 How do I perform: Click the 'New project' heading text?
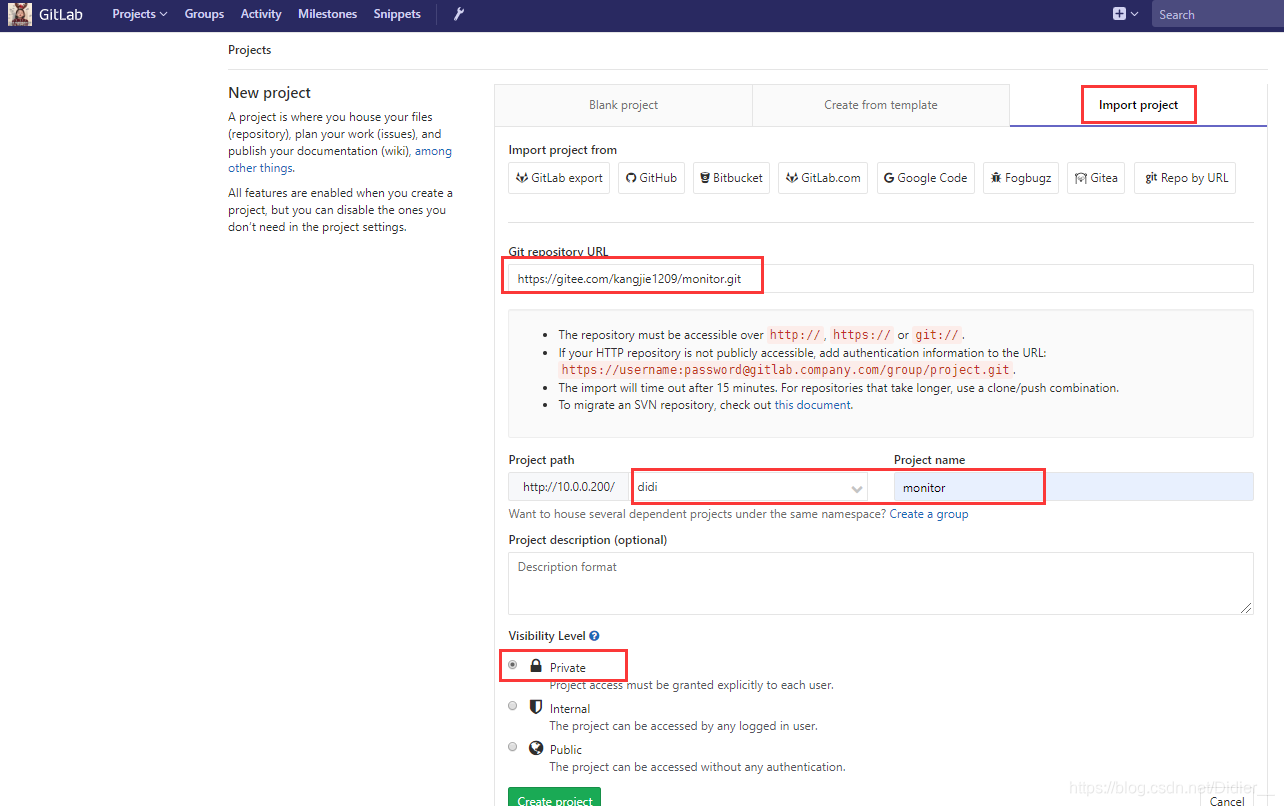(270, 93)
